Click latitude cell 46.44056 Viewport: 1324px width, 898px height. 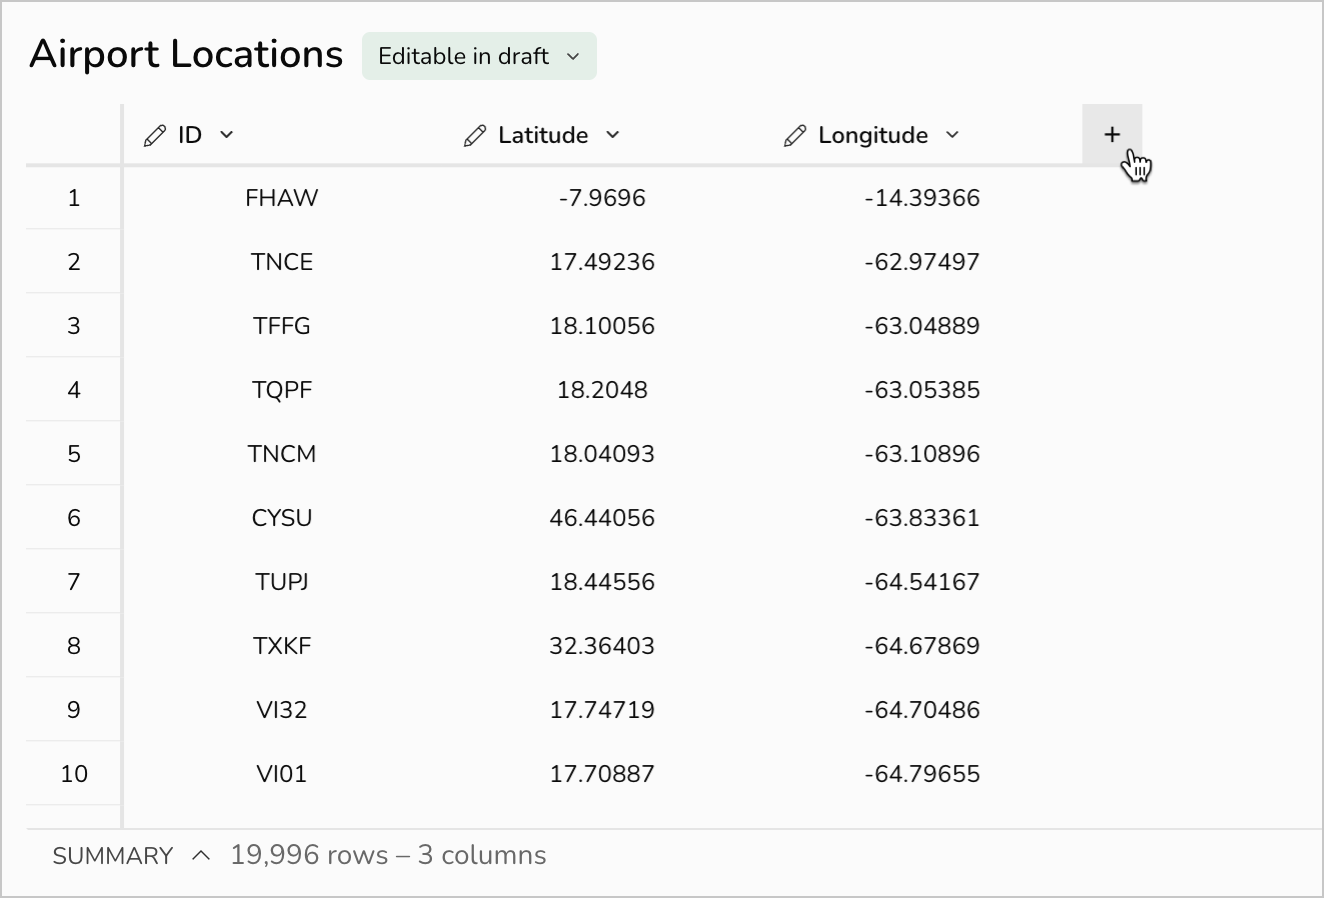[602, 518]
